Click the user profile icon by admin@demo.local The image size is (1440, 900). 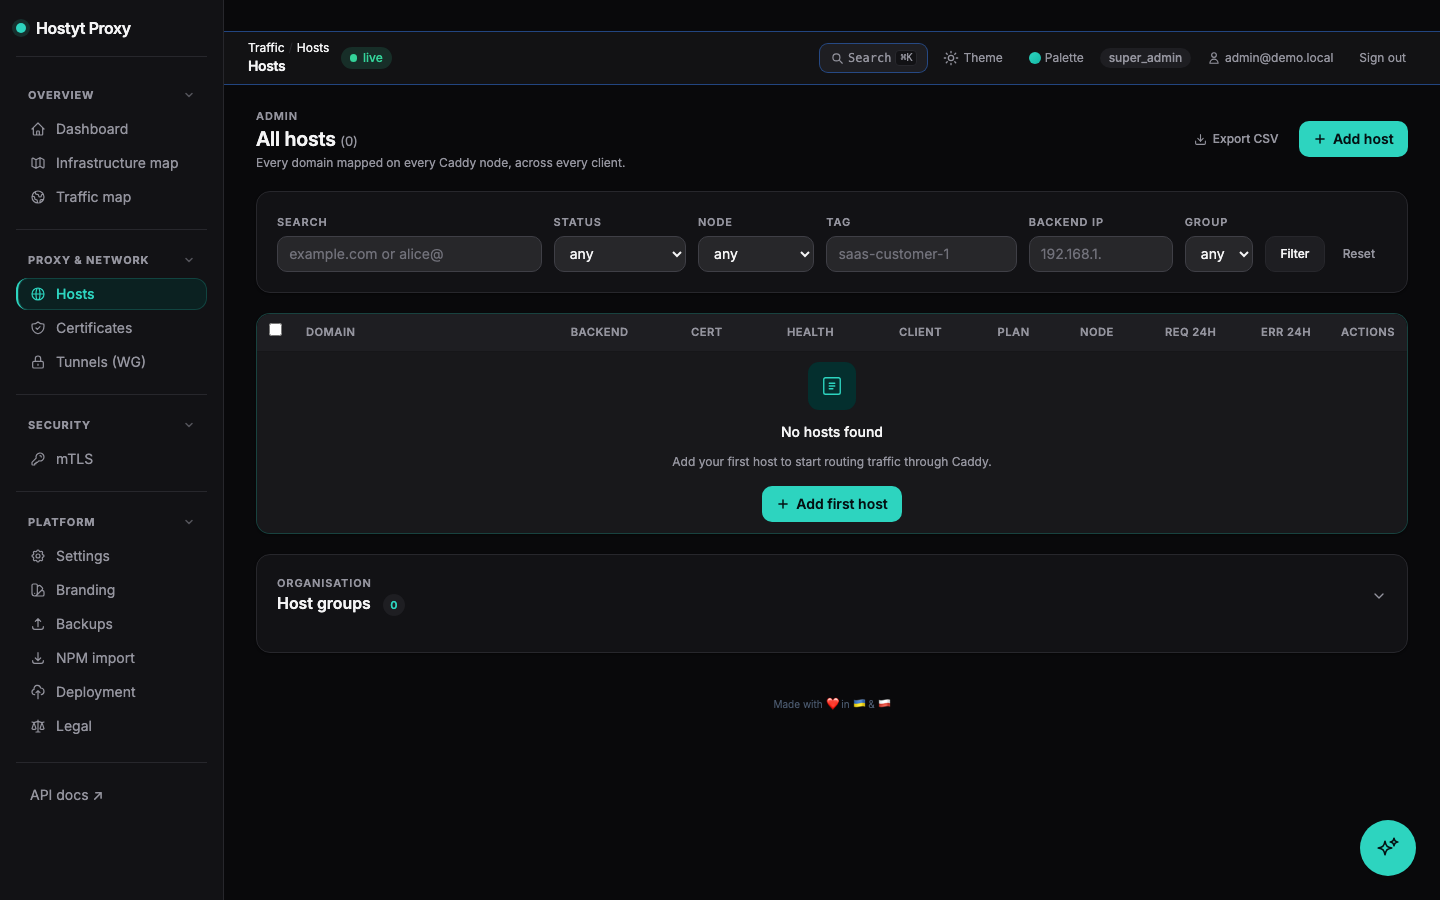click(1214, 58)
